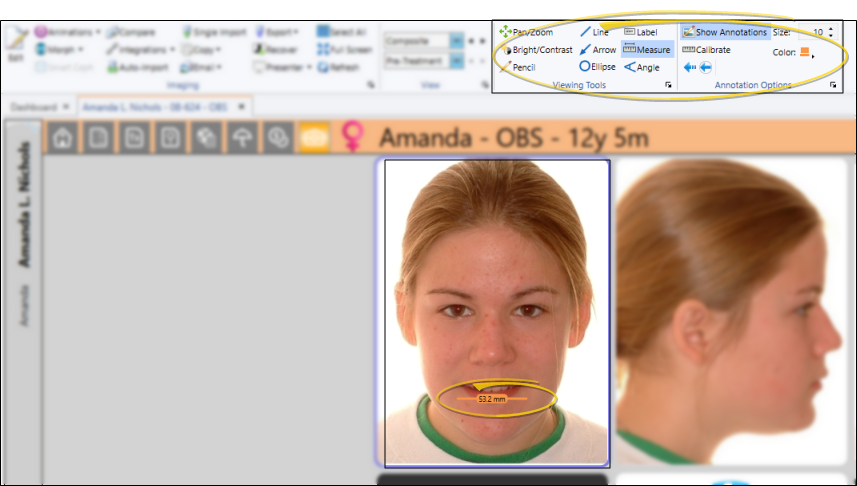Image resolution: width=857 pixels, height=486 pixels.
Task: Activate the Arrow annotation tool
Action: tap(598, 50)
